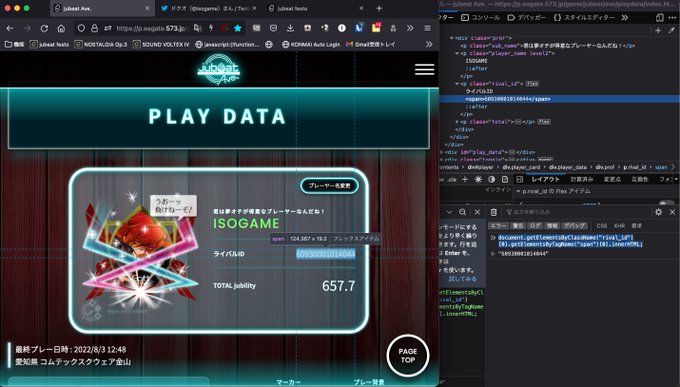The width and height of the screenshot is (680, 387).
Task: Toggle the .cls class panel
Action: click(452, 179)
